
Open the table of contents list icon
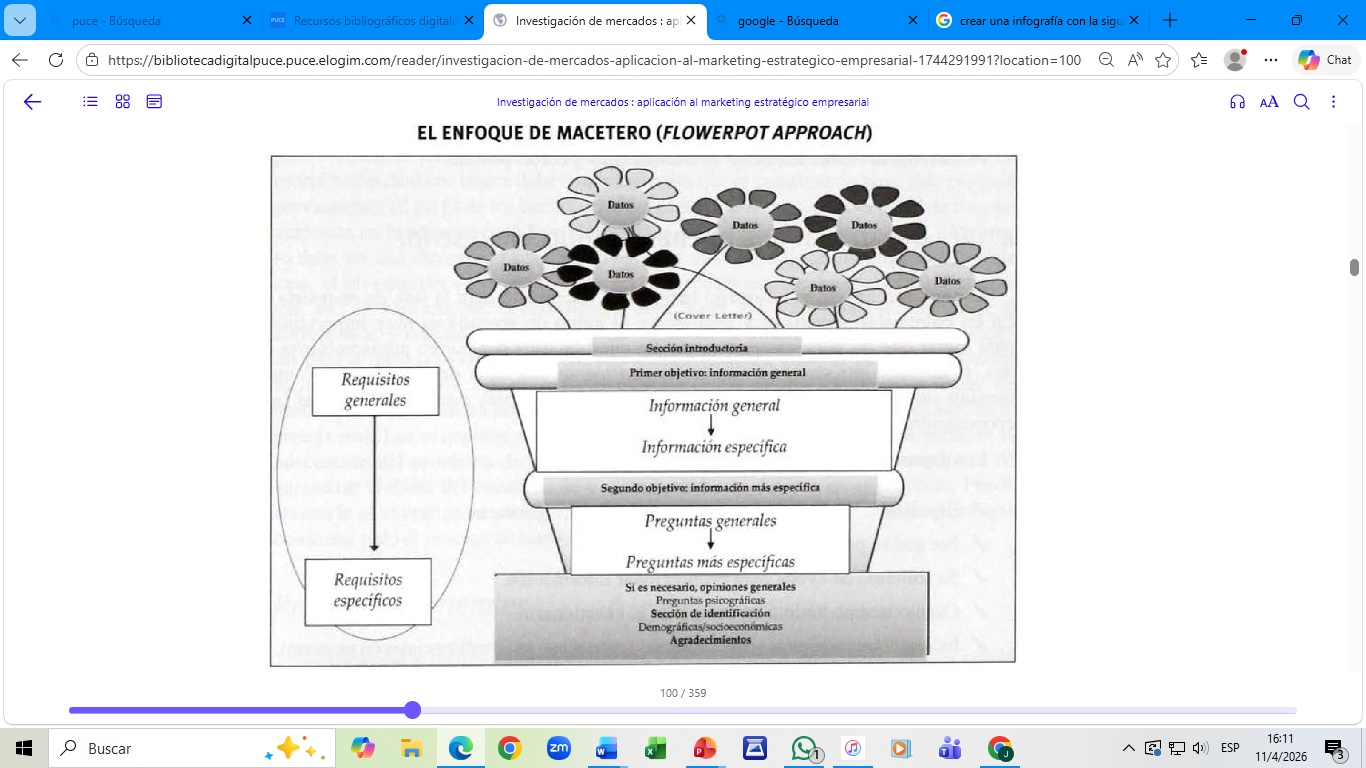pyautogui.click(x=91, y=101)
